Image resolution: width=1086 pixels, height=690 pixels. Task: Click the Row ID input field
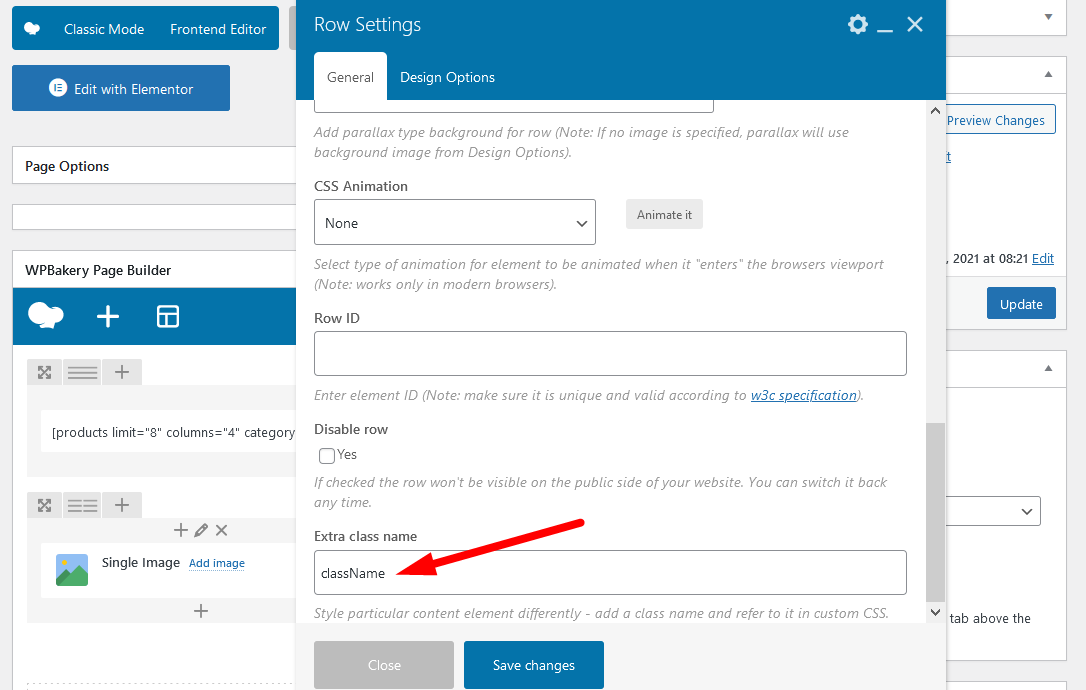(x=610, y=353)
